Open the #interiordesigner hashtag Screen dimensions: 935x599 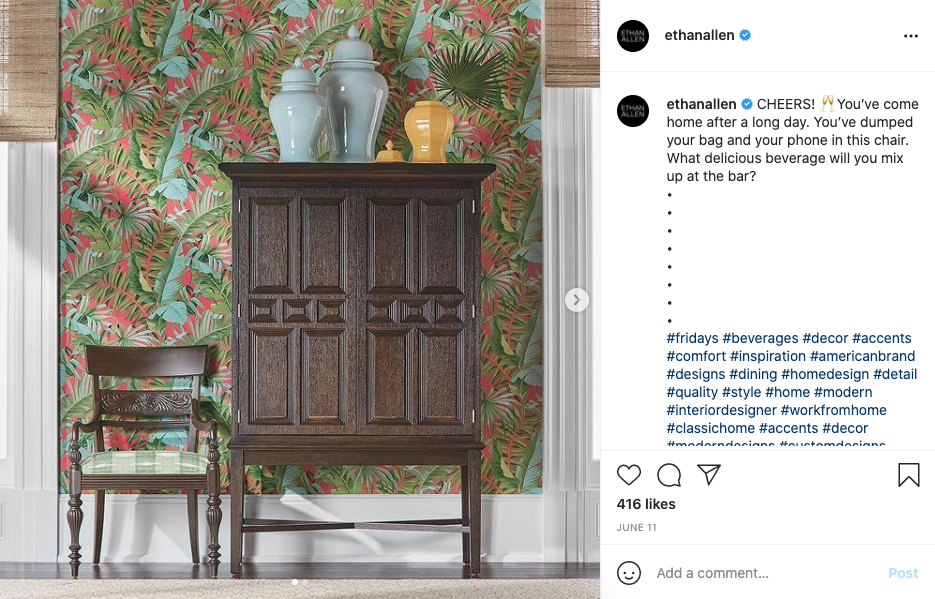click(x=722, y=410)
